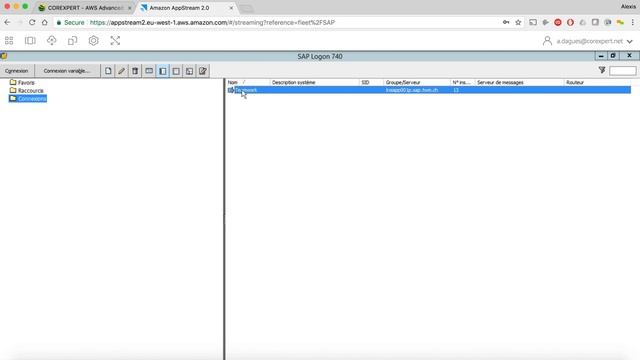The image size is (640, 360).
Task: Click the browser home icon
Action: pos(44,22)
